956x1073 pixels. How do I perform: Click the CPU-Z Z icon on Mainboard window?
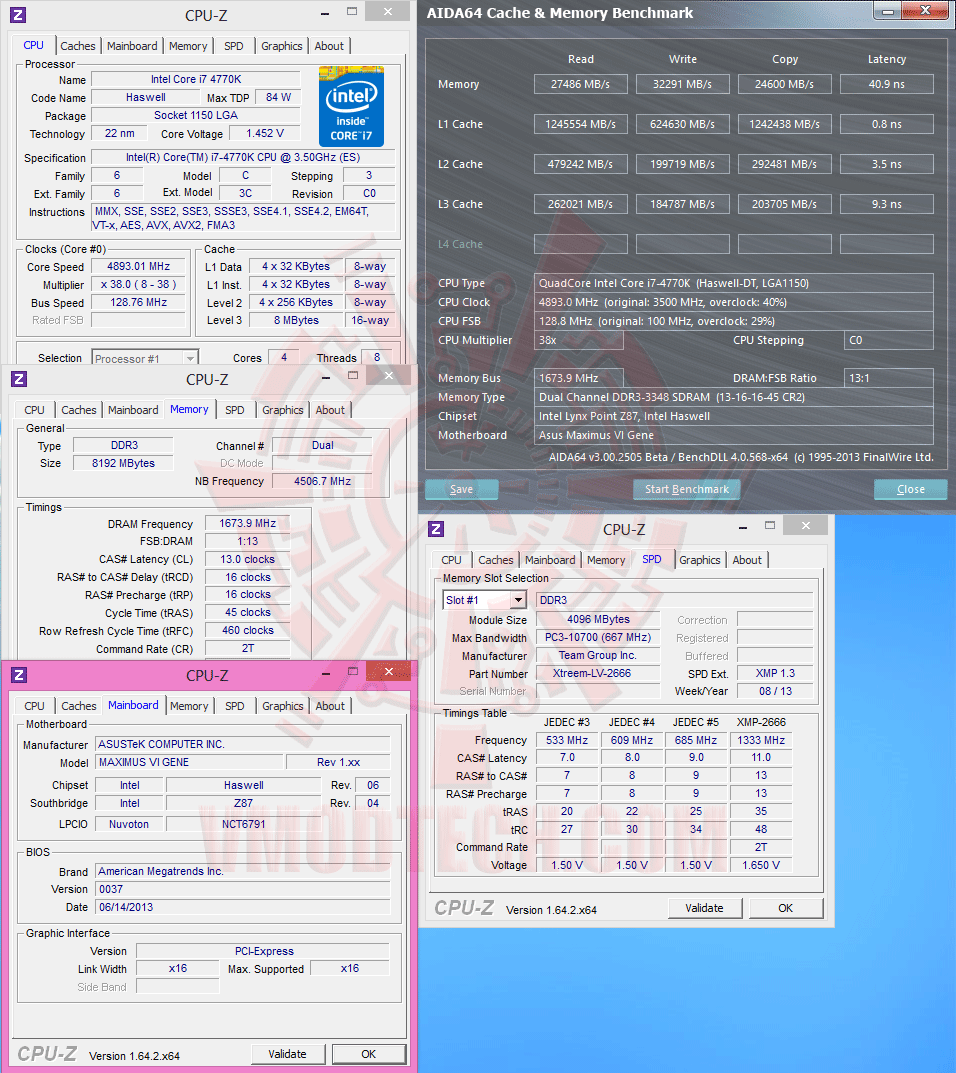18,674
